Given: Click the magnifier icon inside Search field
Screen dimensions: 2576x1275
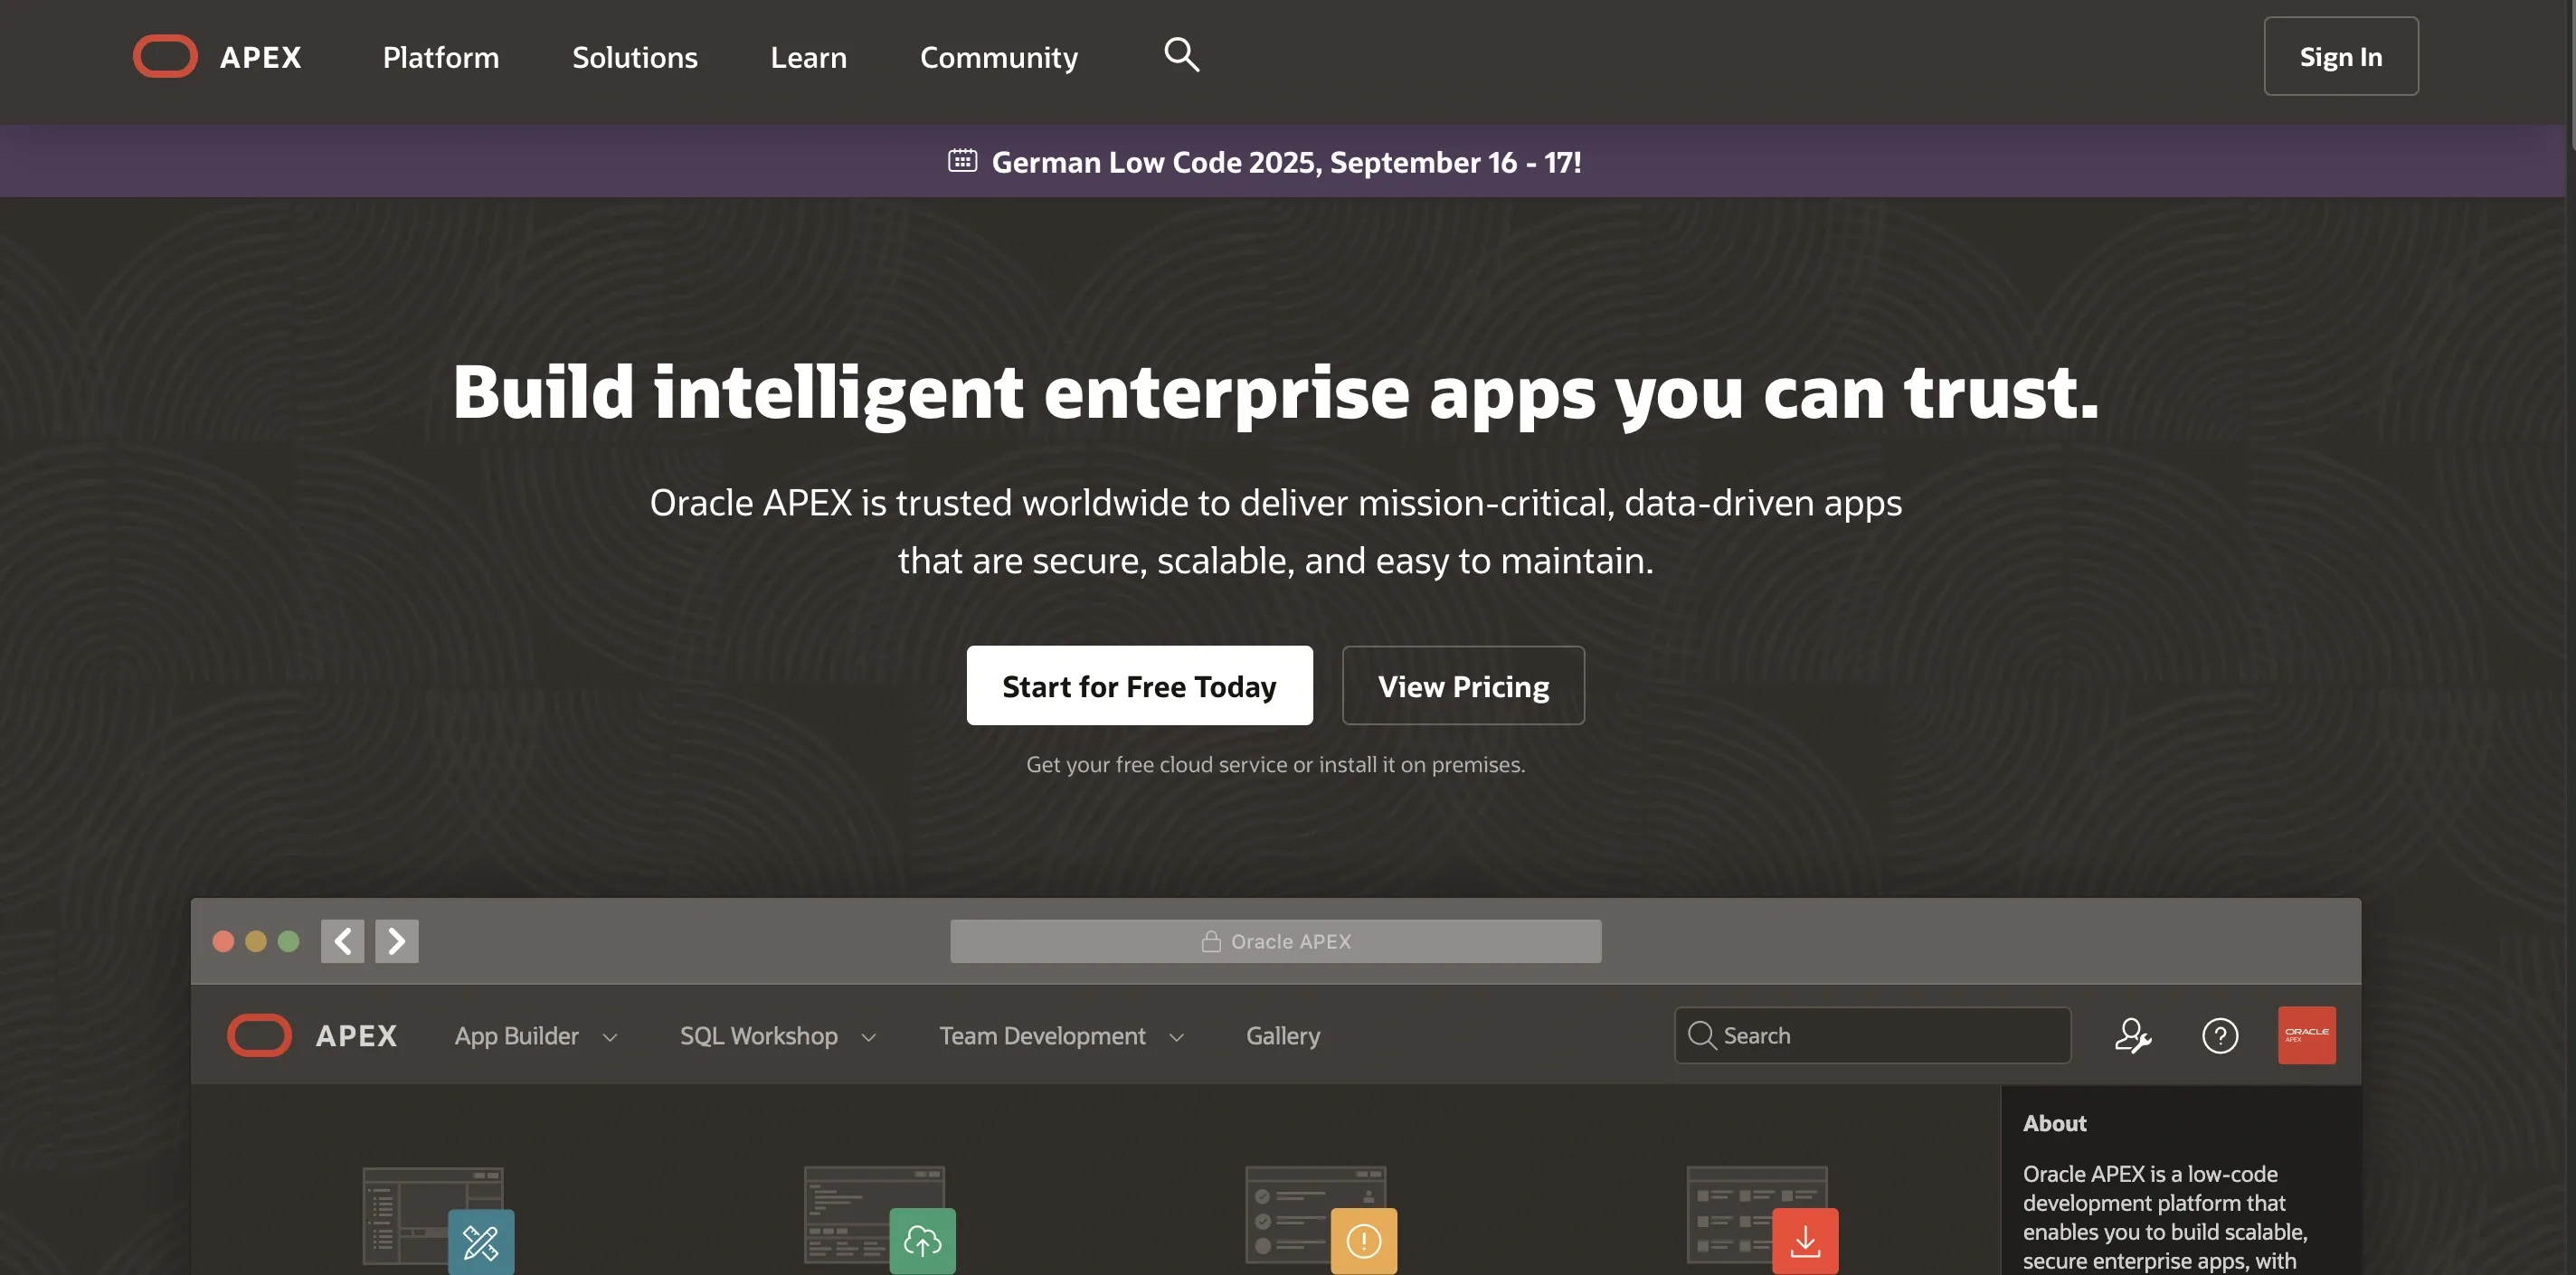Looking at the screenshot, I should pyautogui.click(x=1702, y=1035).
